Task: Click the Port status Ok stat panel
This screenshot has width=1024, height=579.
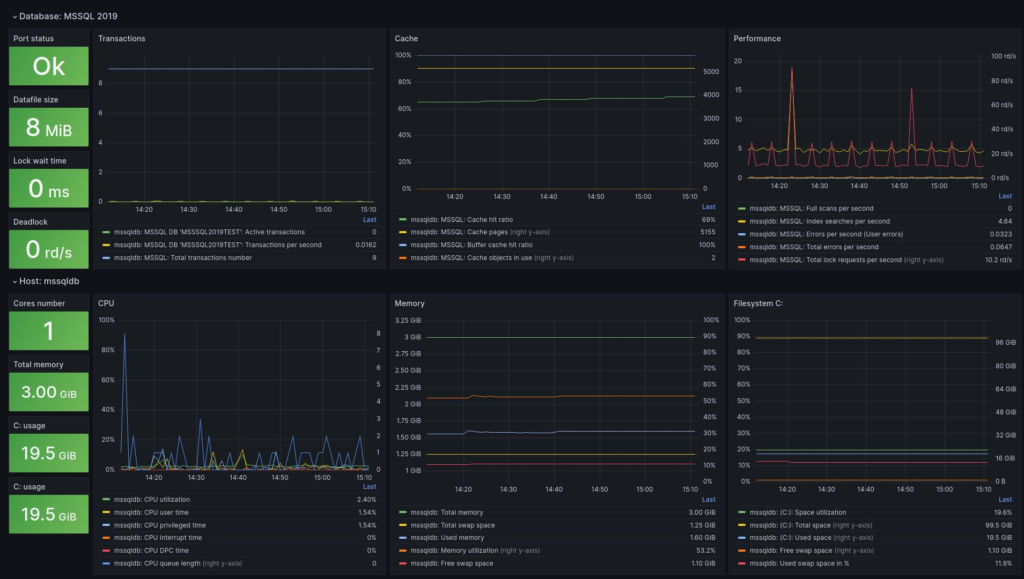Action: [49, 66]
